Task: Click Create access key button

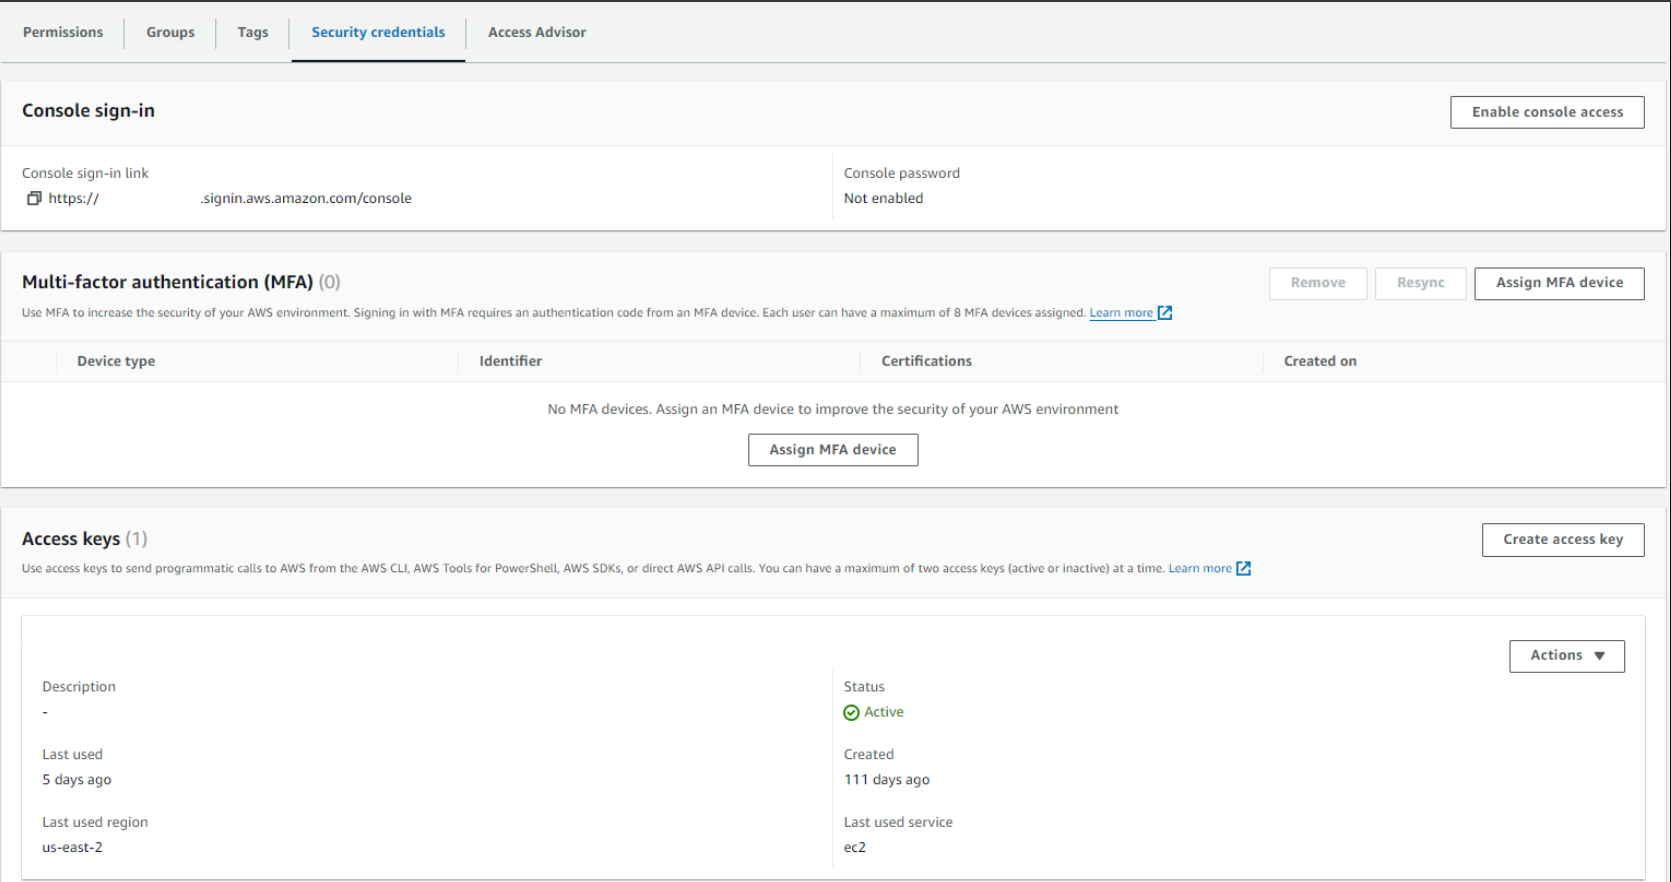Action: click(1562, 540)
